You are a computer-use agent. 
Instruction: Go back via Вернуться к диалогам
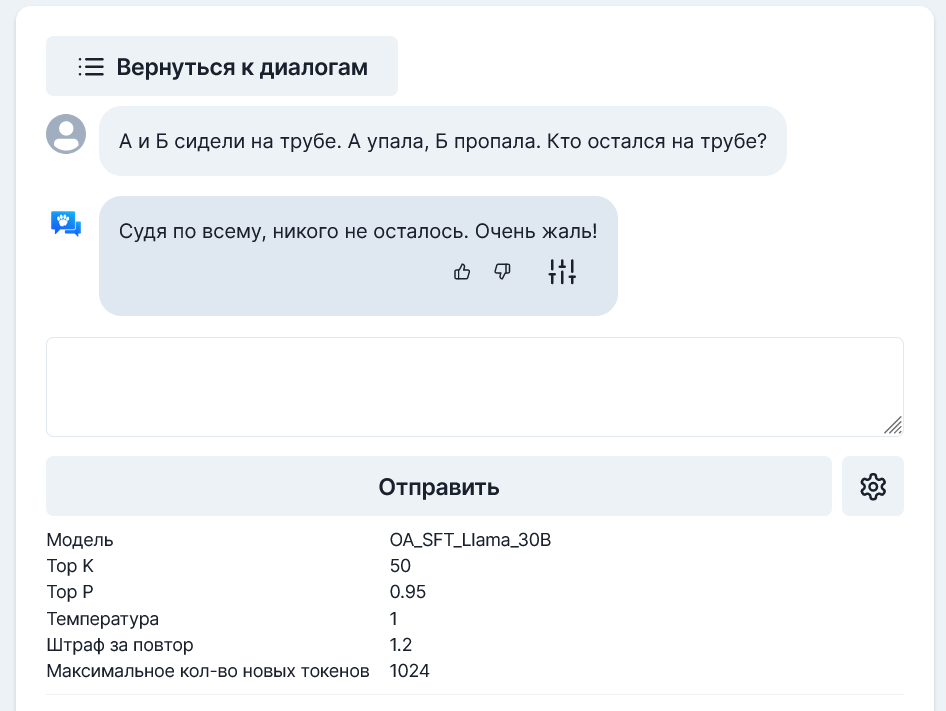(x=241, y=67)
